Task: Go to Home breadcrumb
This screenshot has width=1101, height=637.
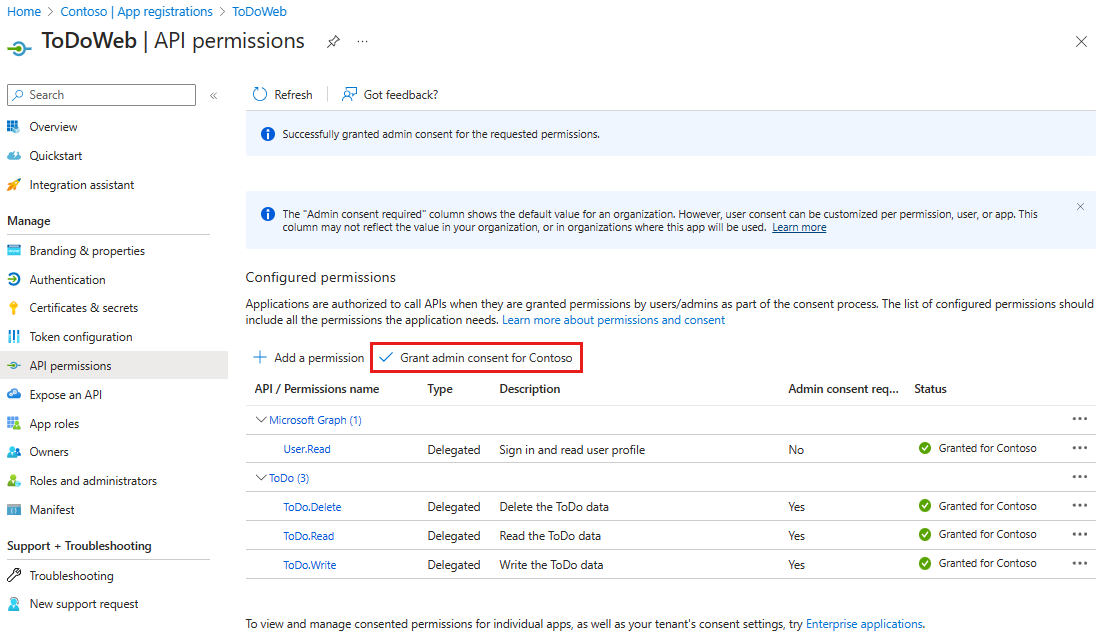Action: click(24, 11)
